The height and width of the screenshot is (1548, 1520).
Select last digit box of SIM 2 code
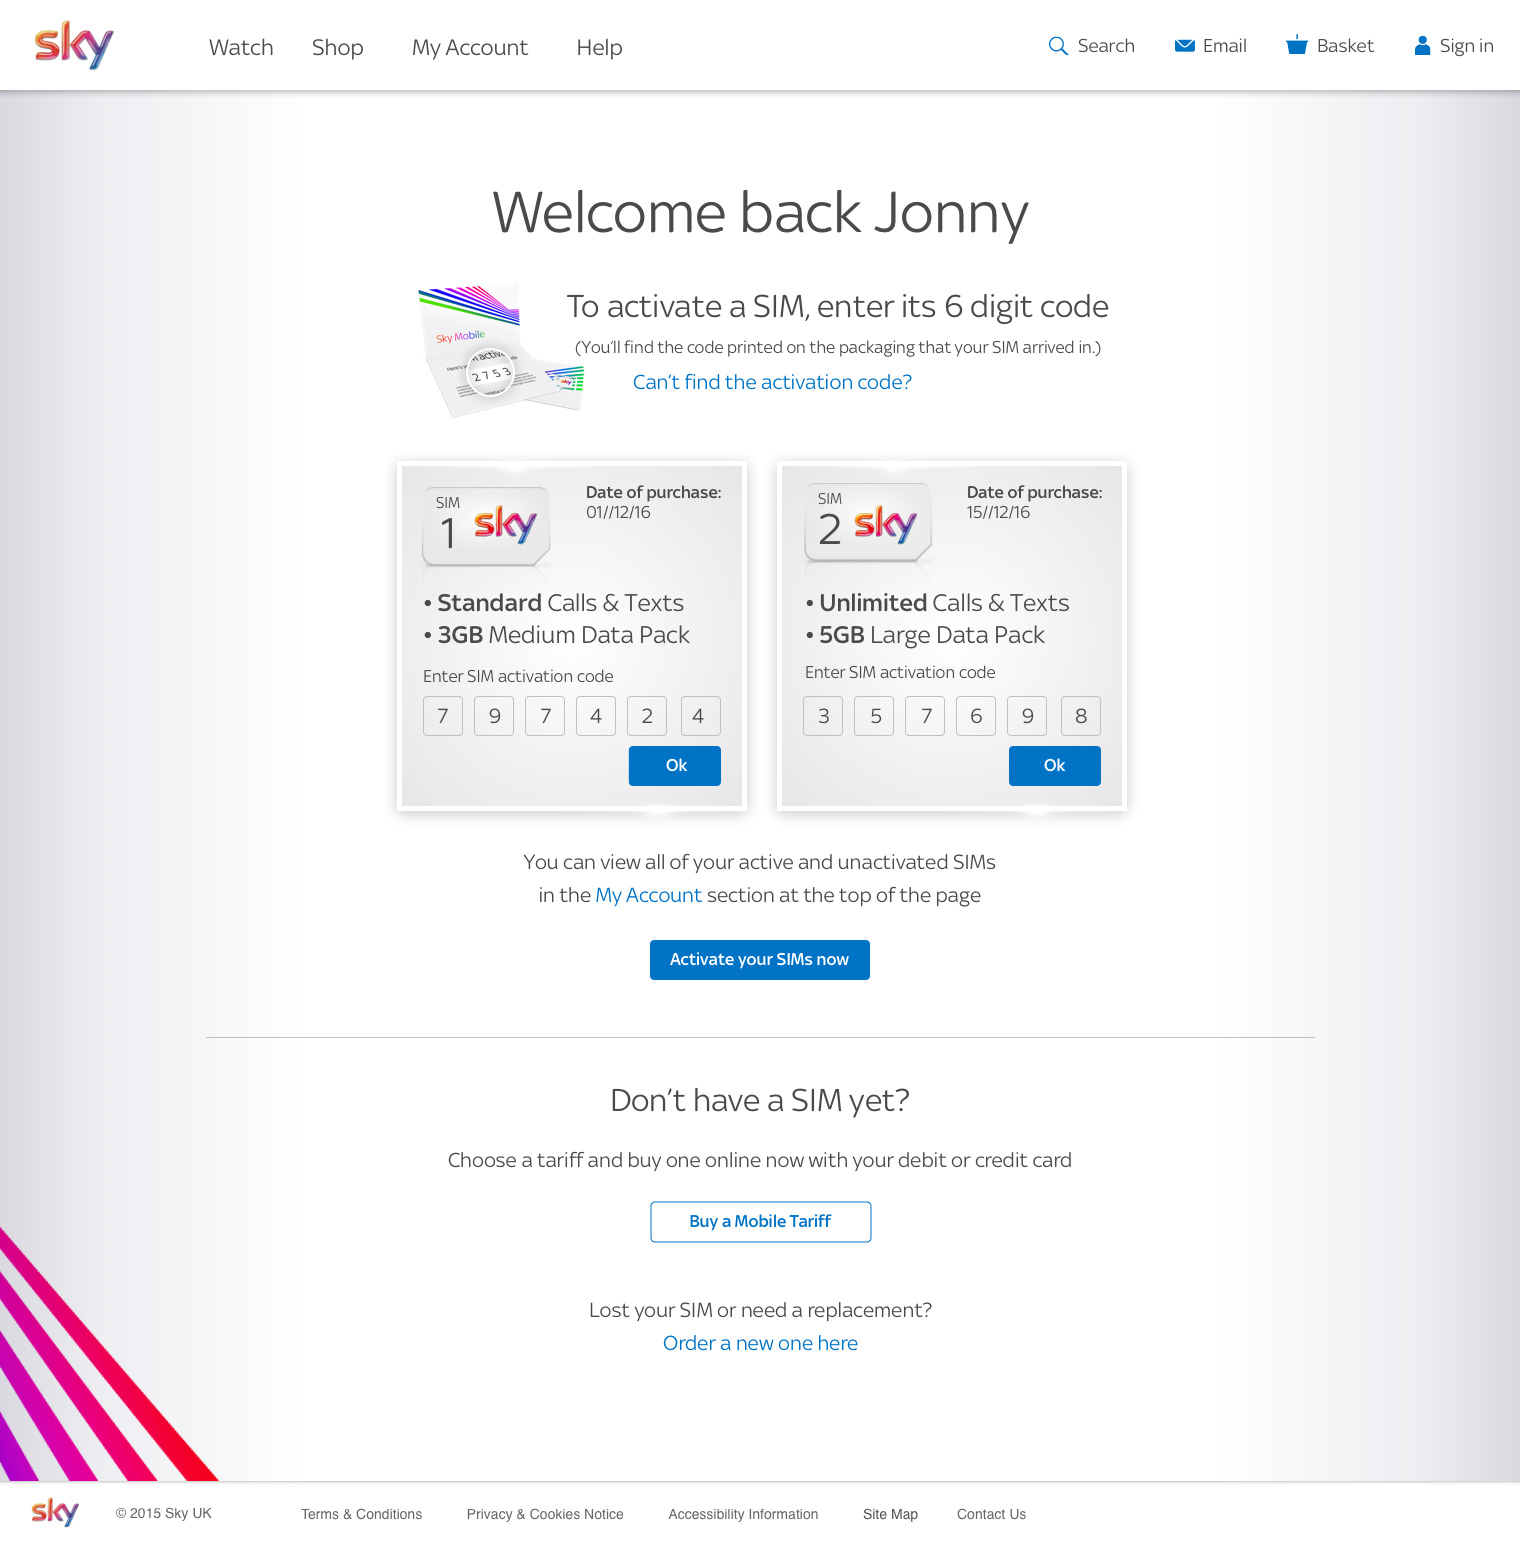[1080, 716]
